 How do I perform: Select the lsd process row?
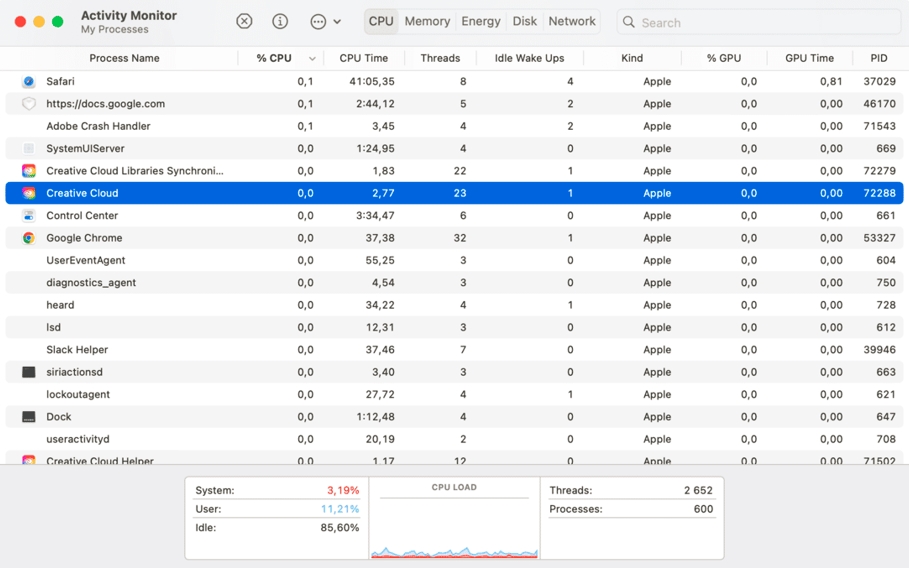(x=454, y=327)
